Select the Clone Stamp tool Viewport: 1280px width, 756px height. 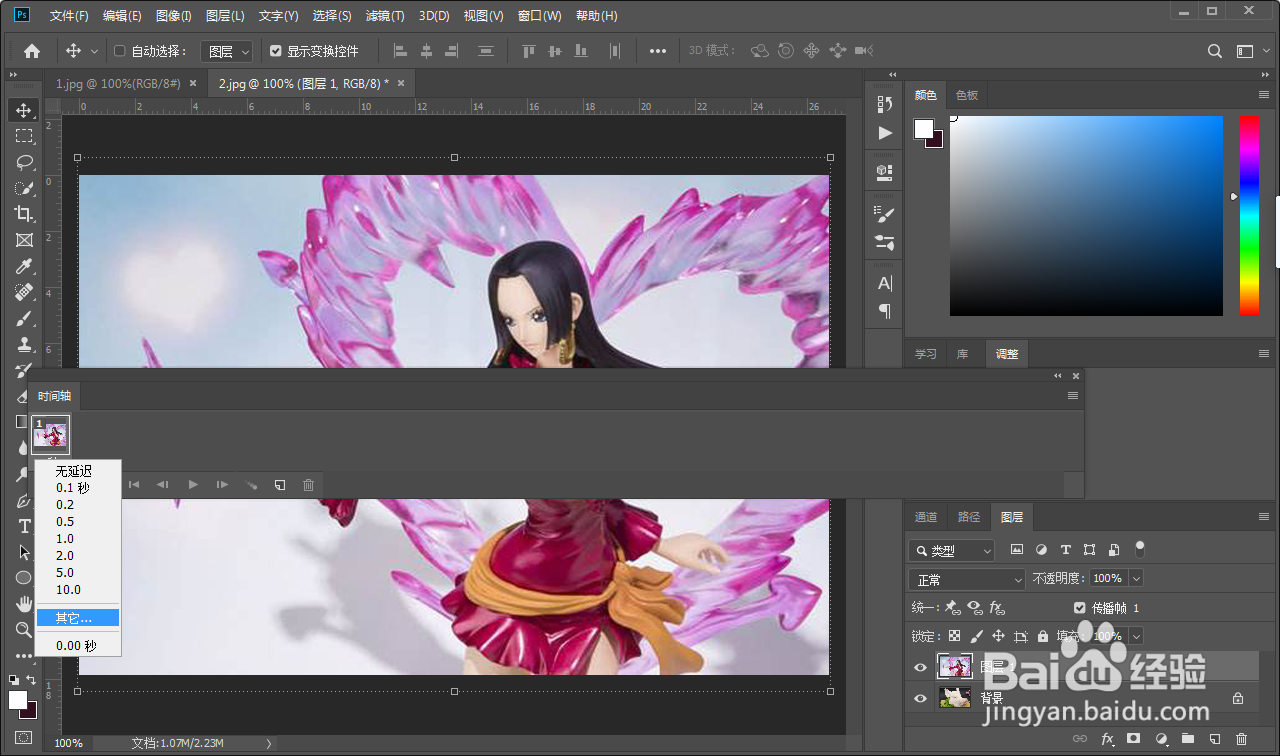click(24, 344)
